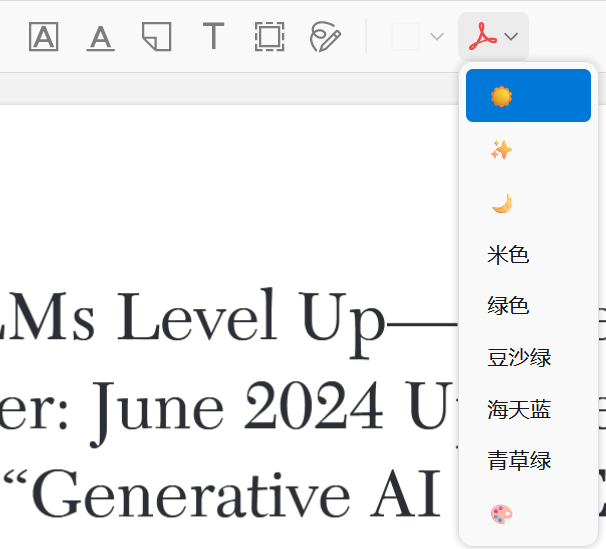Apply the 海天蓝 background theme
606x549 pixels.
coord(528,409)
